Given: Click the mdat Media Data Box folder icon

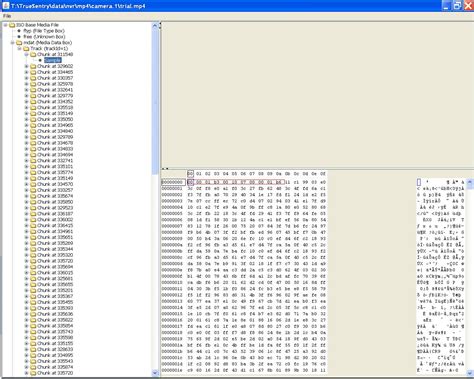Looking at the screenshot, I should coord(19,43).
